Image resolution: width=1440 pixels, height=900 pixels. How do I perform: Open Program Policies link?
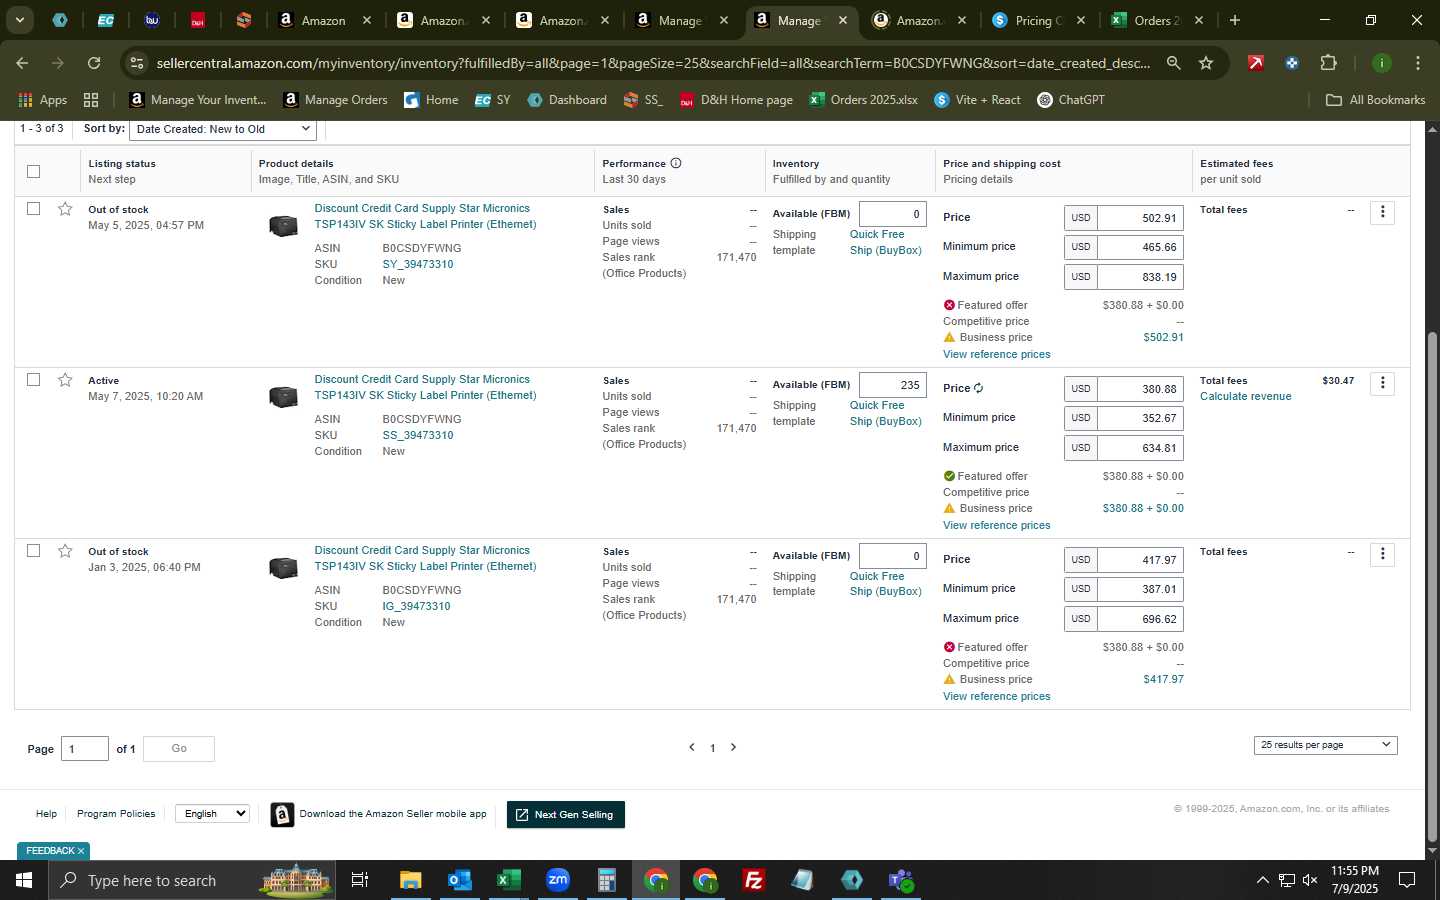pos(116,814)
